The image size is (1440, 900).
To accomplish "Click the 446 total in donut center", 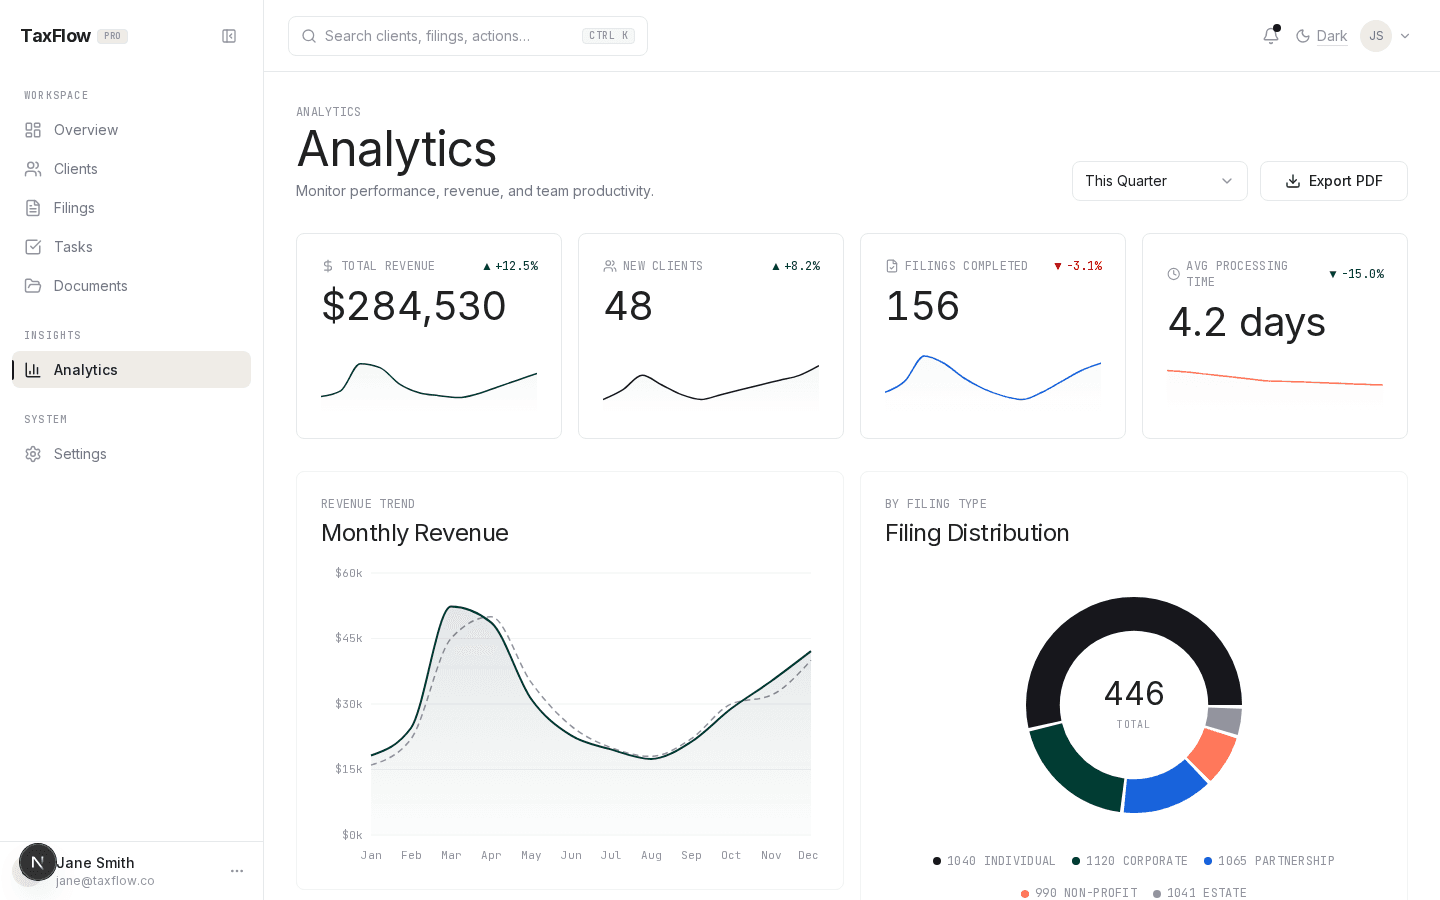I will click(x=1134, y=693).
